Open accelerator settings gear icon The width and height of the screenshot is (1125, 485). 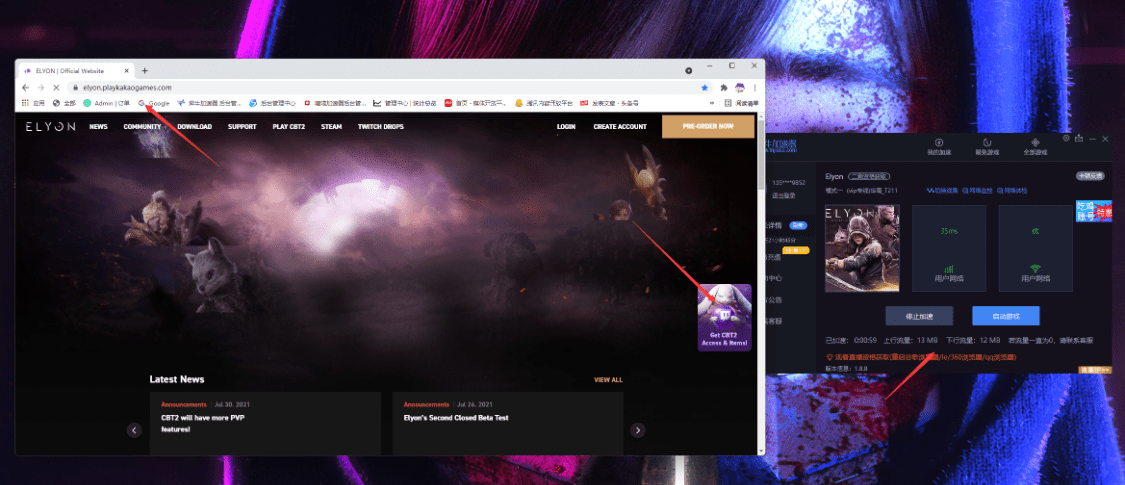tap(1066, 138)
